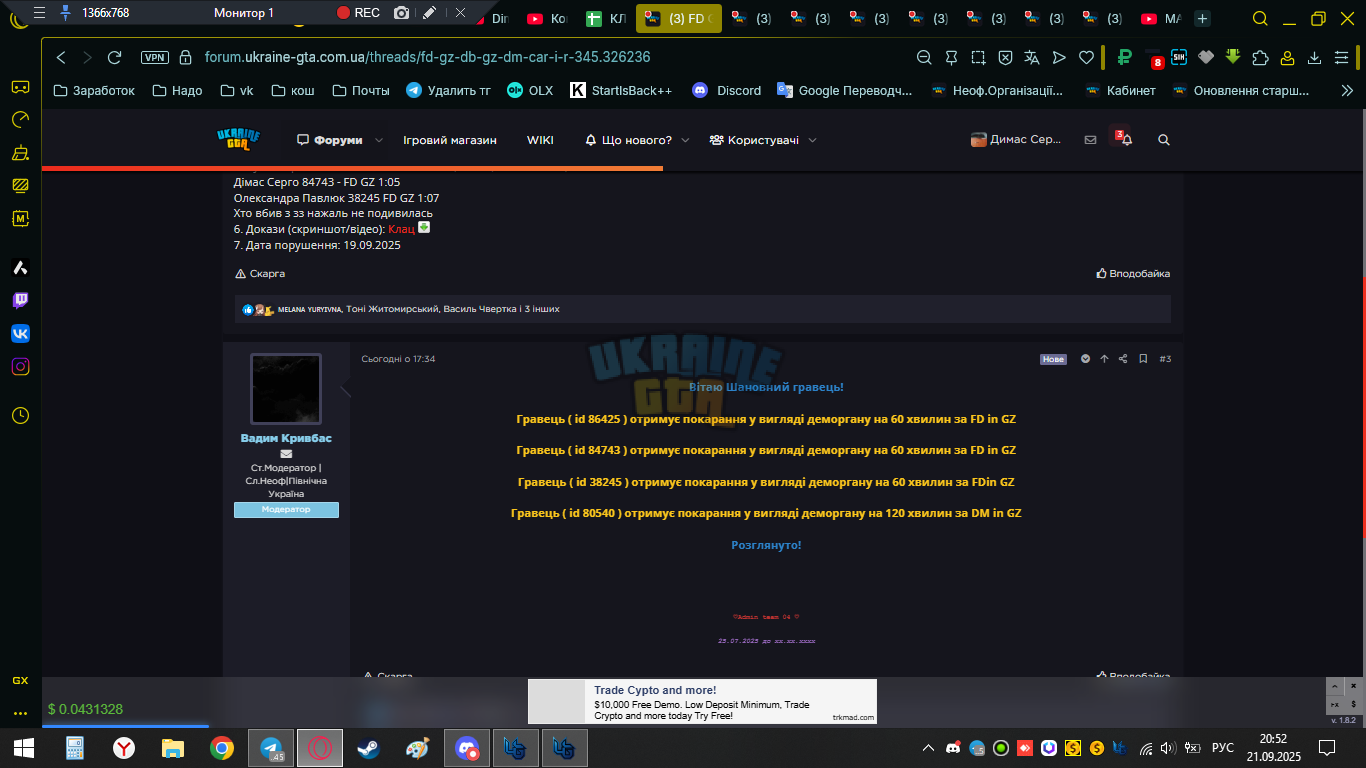This screenshot has width=1366, height=768.
Task: Open the WIKI navigation item
Action: pos(540,140)
